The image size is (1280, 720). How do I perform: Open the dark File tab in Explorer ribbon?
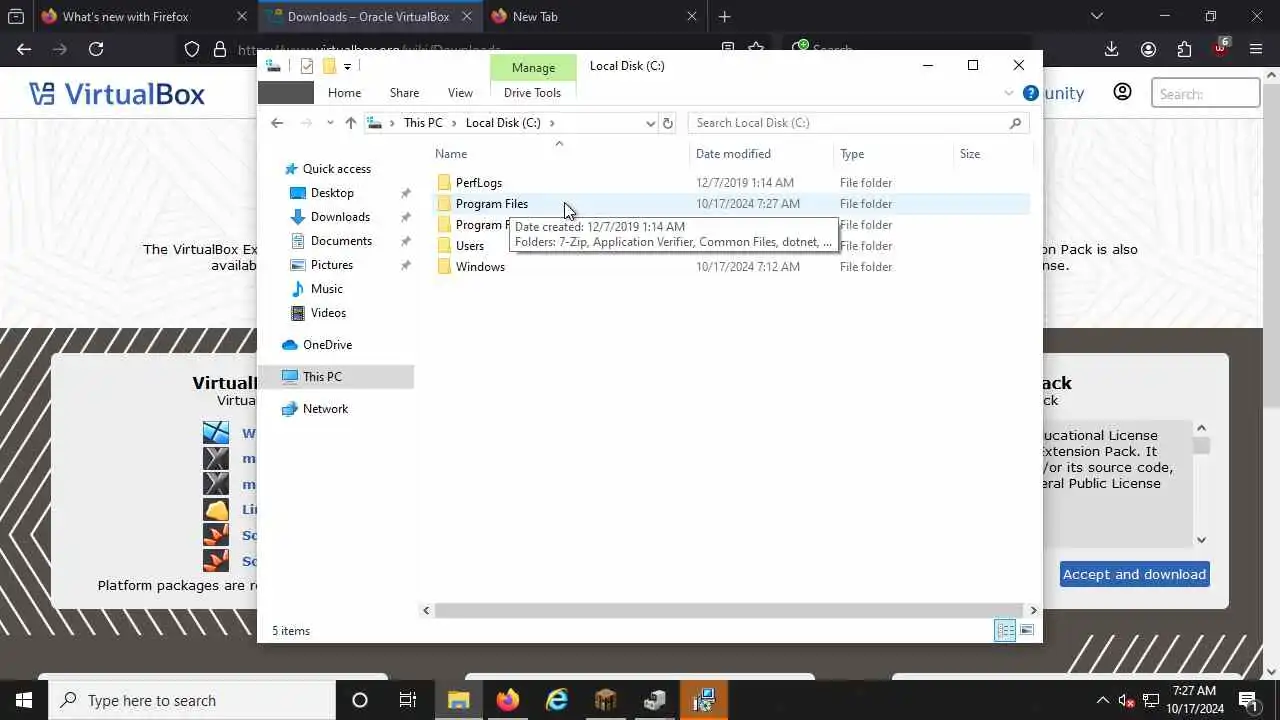(286, 93)
